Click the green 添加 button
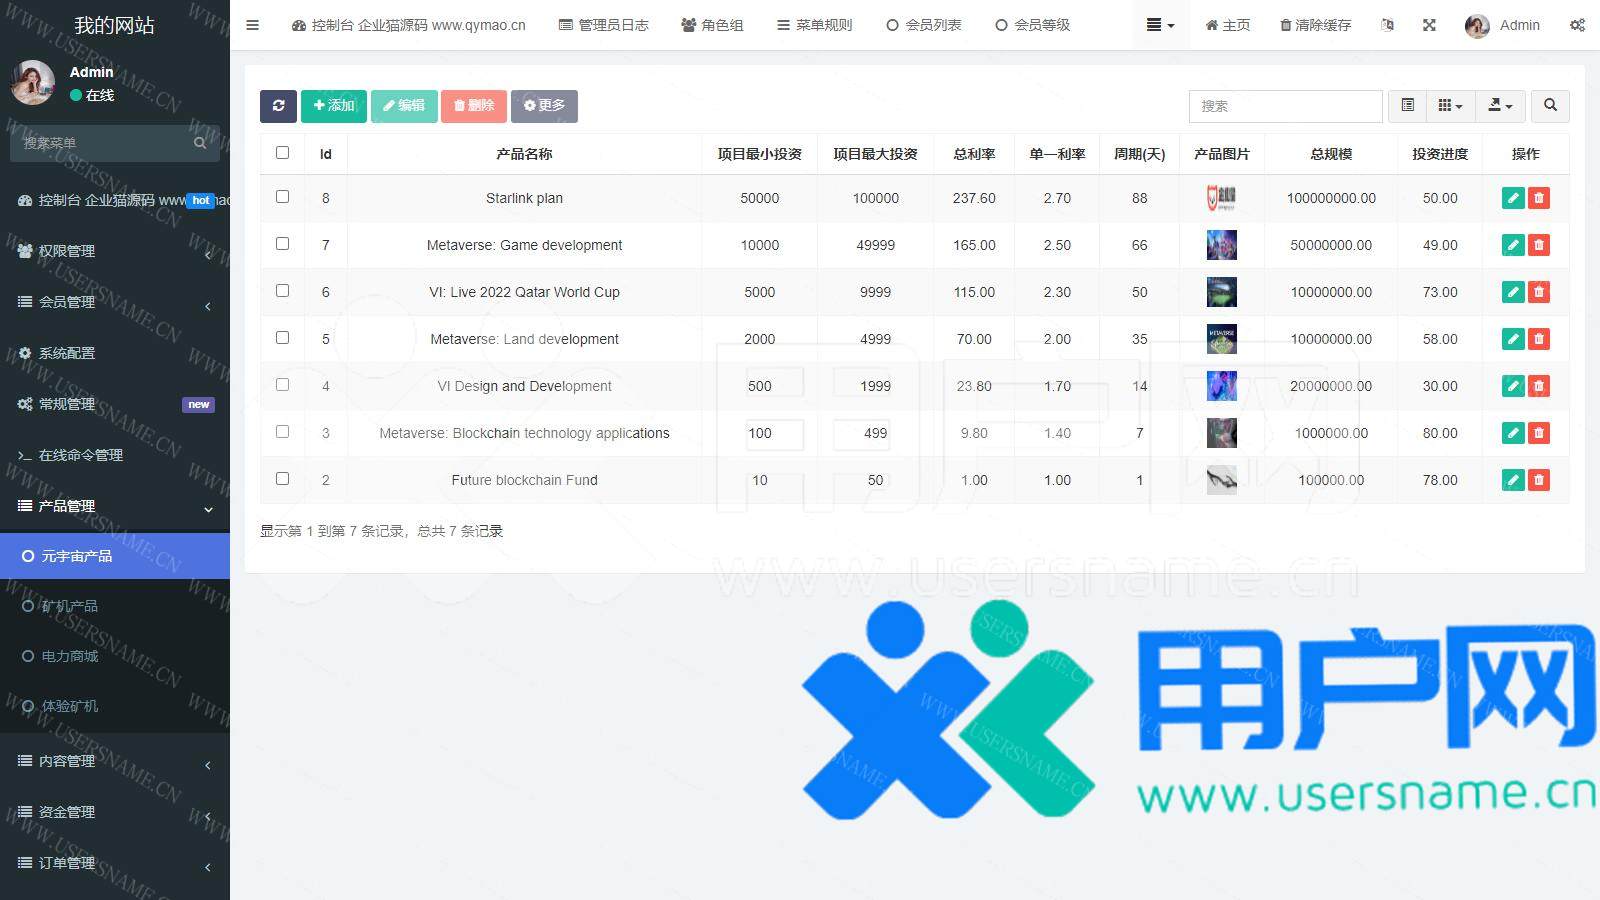The width and height of the screenshot is (1600, 900). [x=334, y=106]
